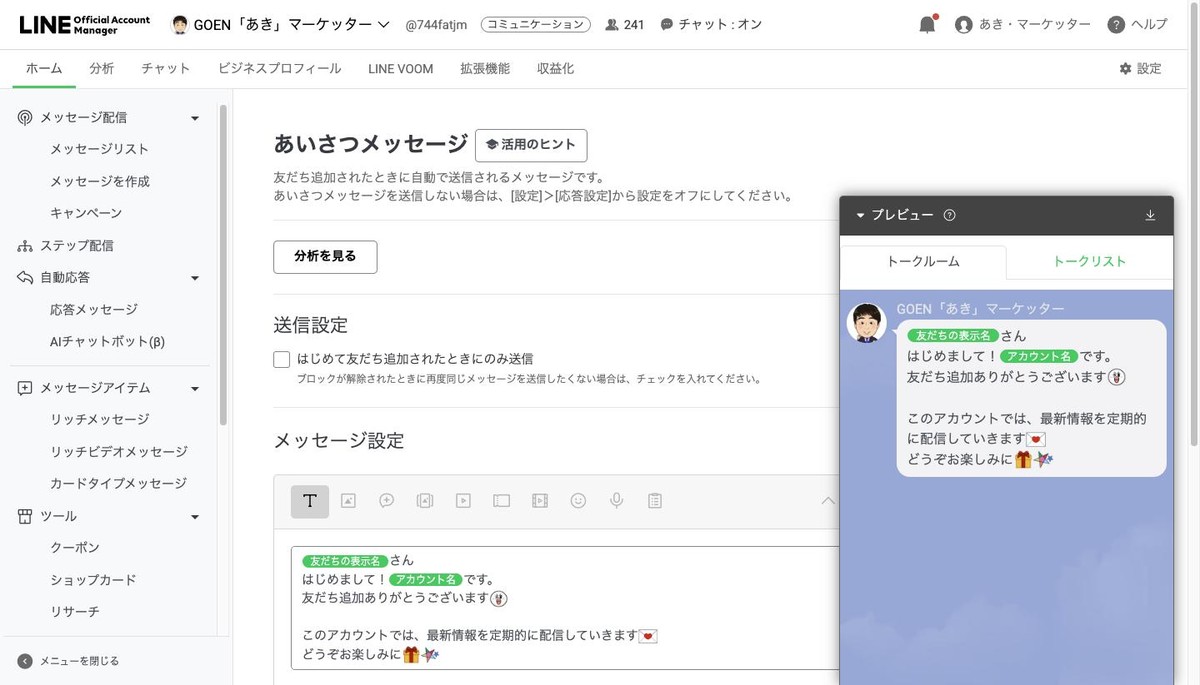This screenshot has width=1200, height=685.
Task: Open リッチメッセージ in the sidebar
Action: pos(100,420)
